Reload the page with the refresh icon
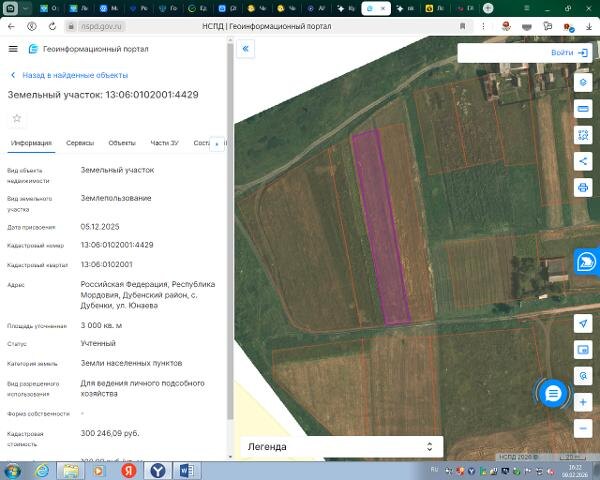Screen dimensions: 600x480 pyautogui.click(x=52, y=26)
